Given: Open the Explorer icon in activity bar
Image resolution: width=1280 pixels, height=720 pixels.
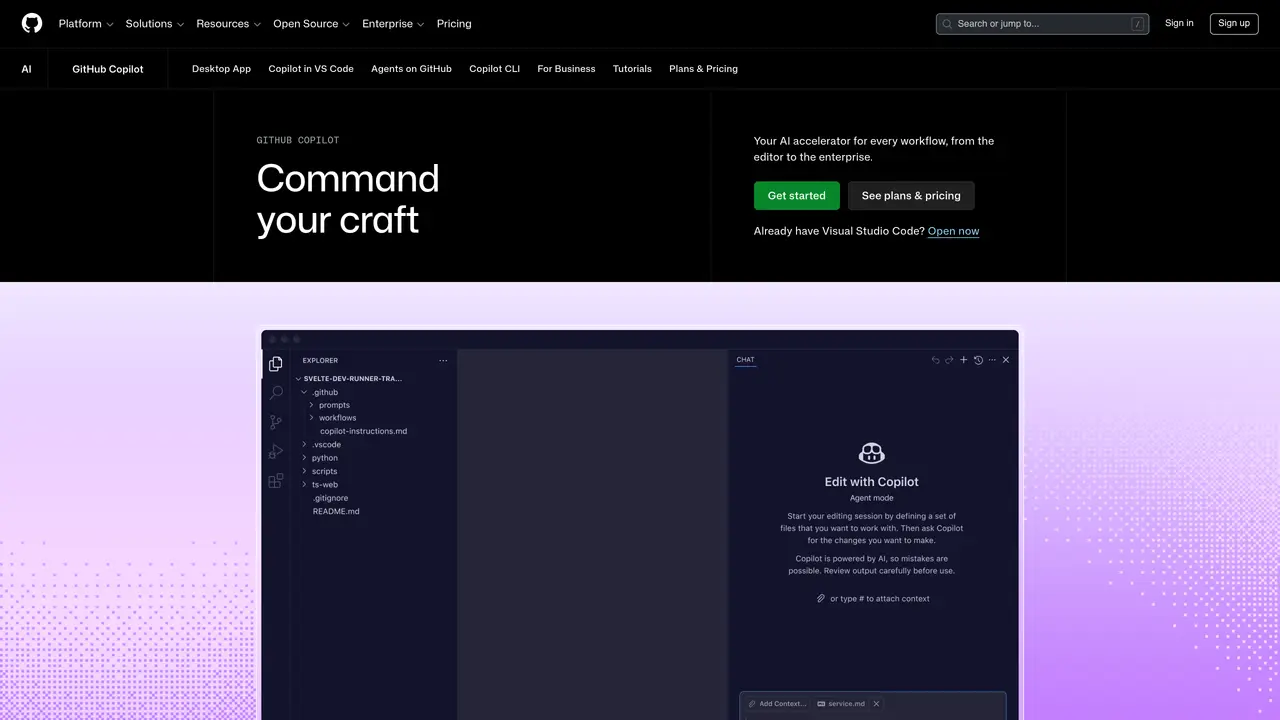Looking at the screenshot, I should pyautogui.click(x=276, y=364).
